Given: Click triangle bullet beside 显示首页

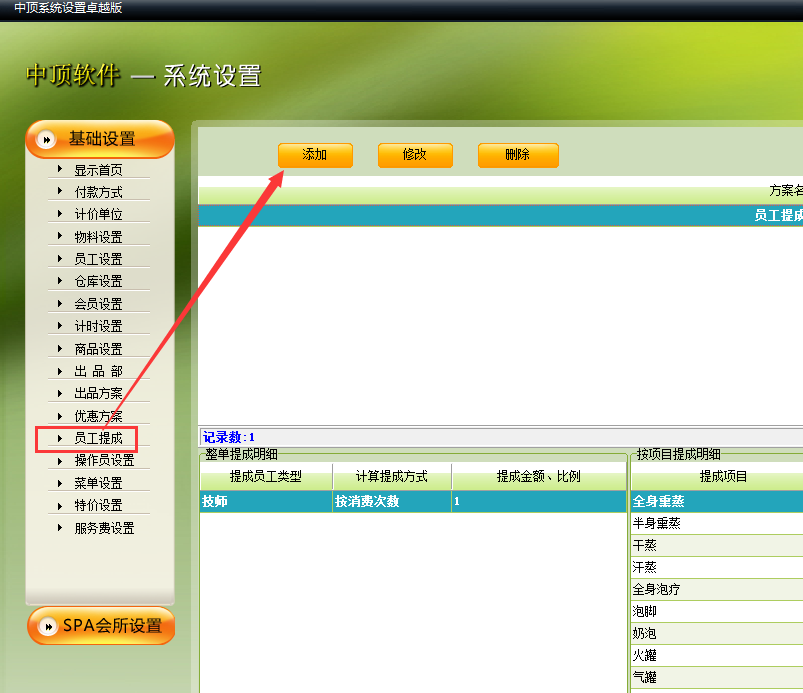Looking at the screenshot, I should coord(60,169).
